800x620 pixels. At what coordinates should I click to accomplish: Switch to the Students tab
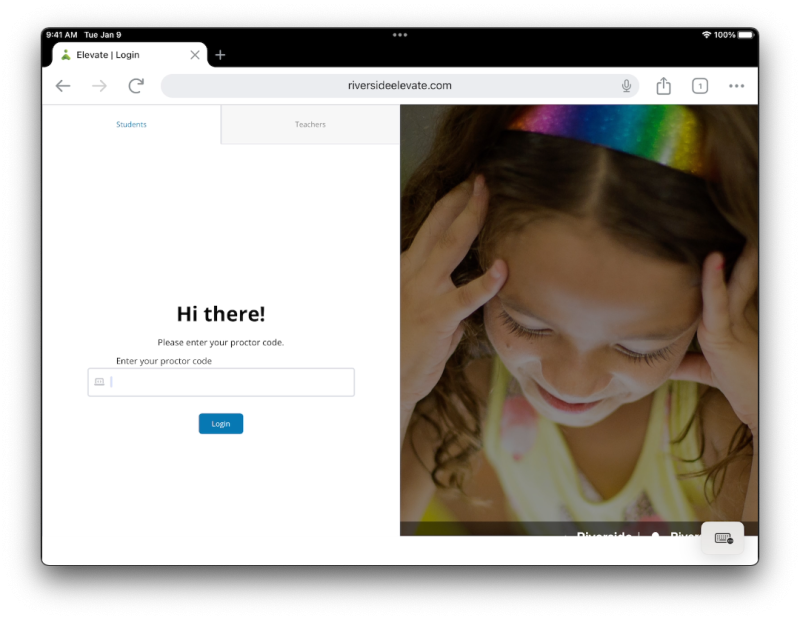point(131,125)
